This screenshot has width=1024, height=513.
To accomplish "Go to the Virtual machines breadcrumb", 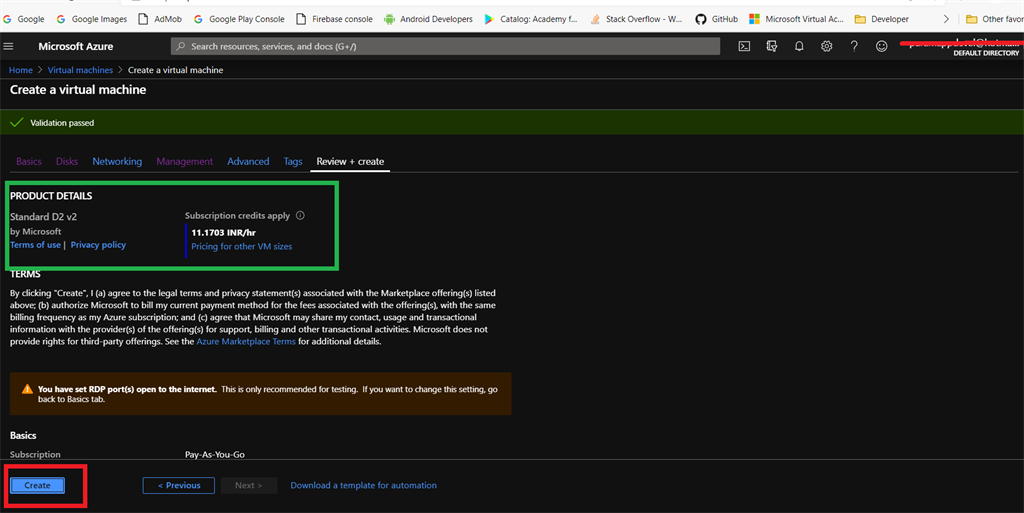I will point(80,70).
